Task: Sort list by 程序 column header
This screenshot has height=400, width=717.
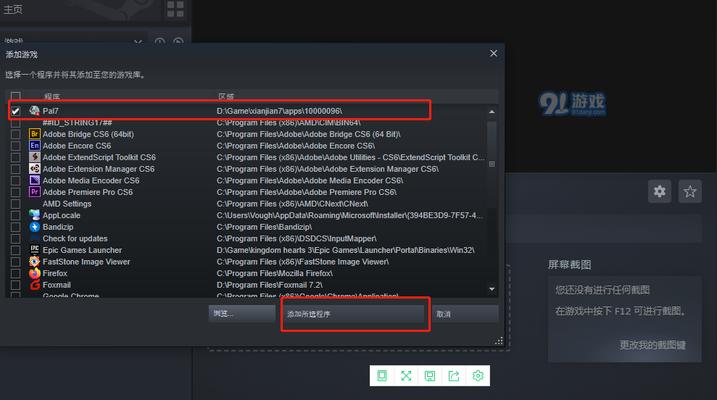Action: pos(52,96)
